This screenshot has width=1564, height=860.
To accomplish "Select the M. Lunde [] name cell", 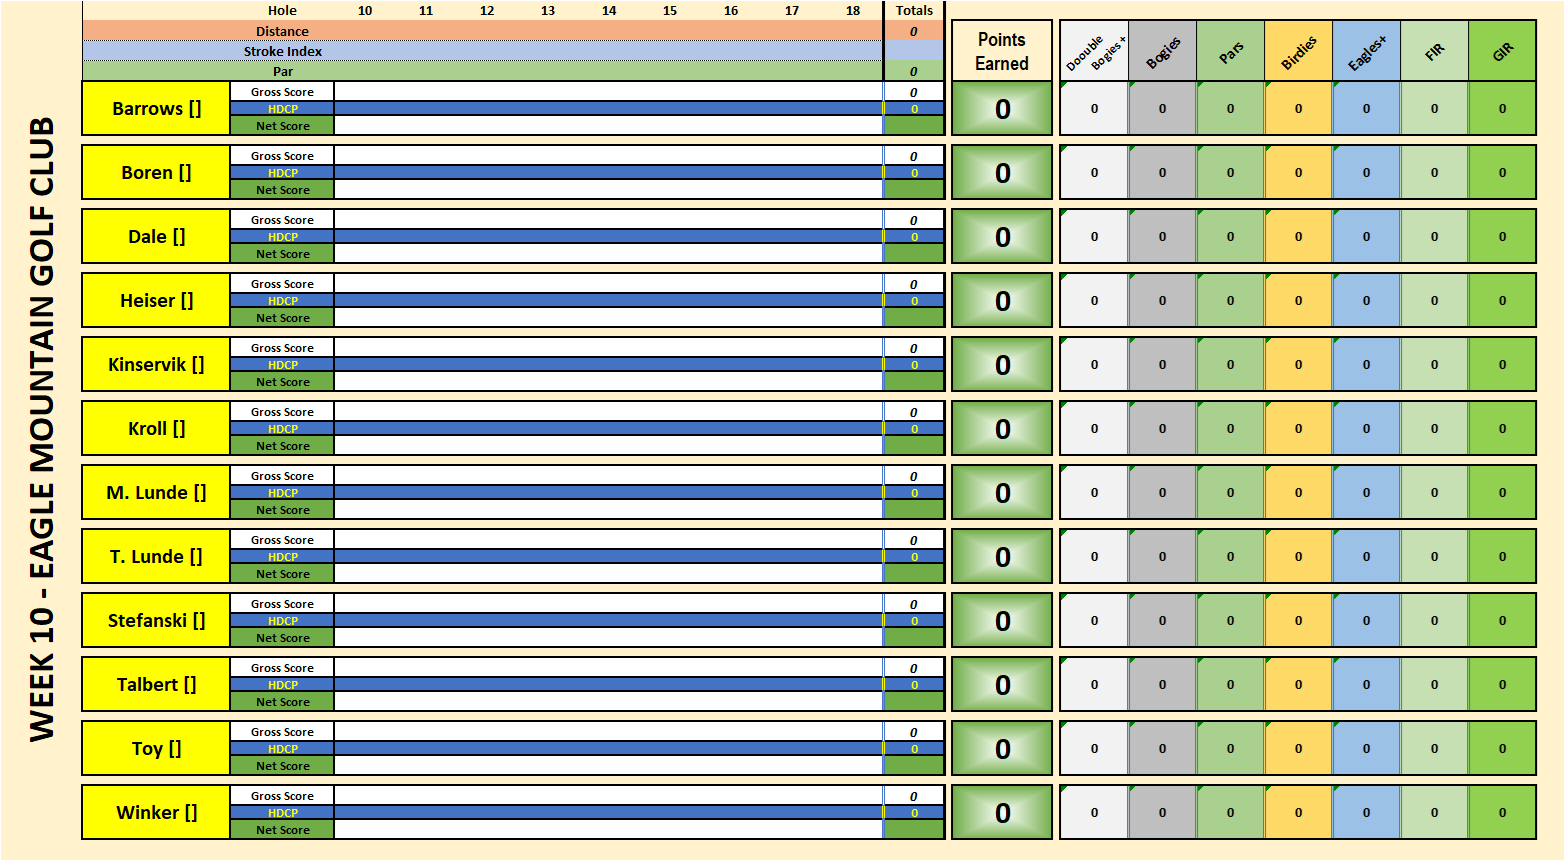I will pos(156,493).
